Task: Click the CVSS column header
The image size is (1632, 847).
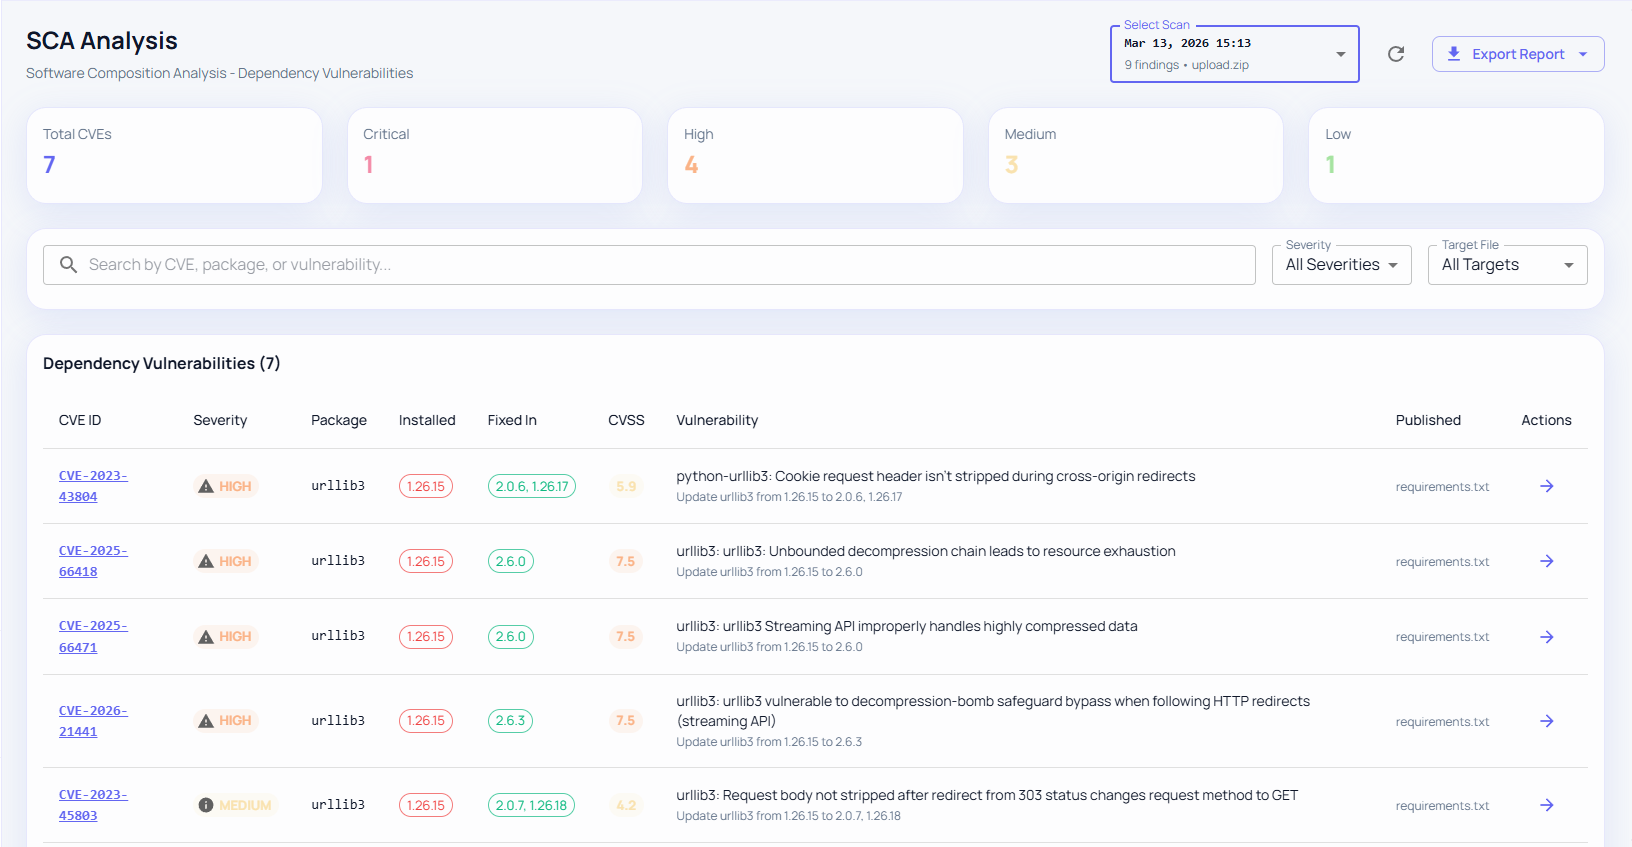Action: click(626, 420)
